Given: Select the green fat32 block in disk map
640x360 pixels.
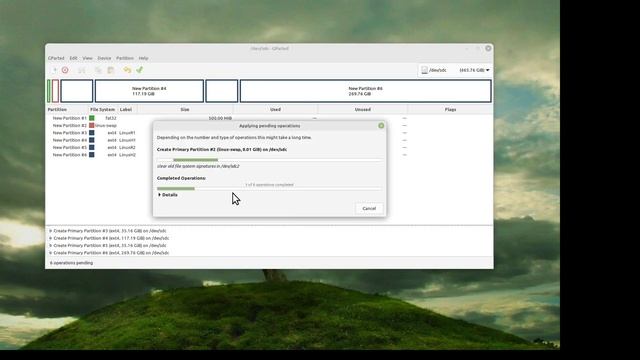Looking at the screenshot, I should pyautogui.click(x=49, y=91).
